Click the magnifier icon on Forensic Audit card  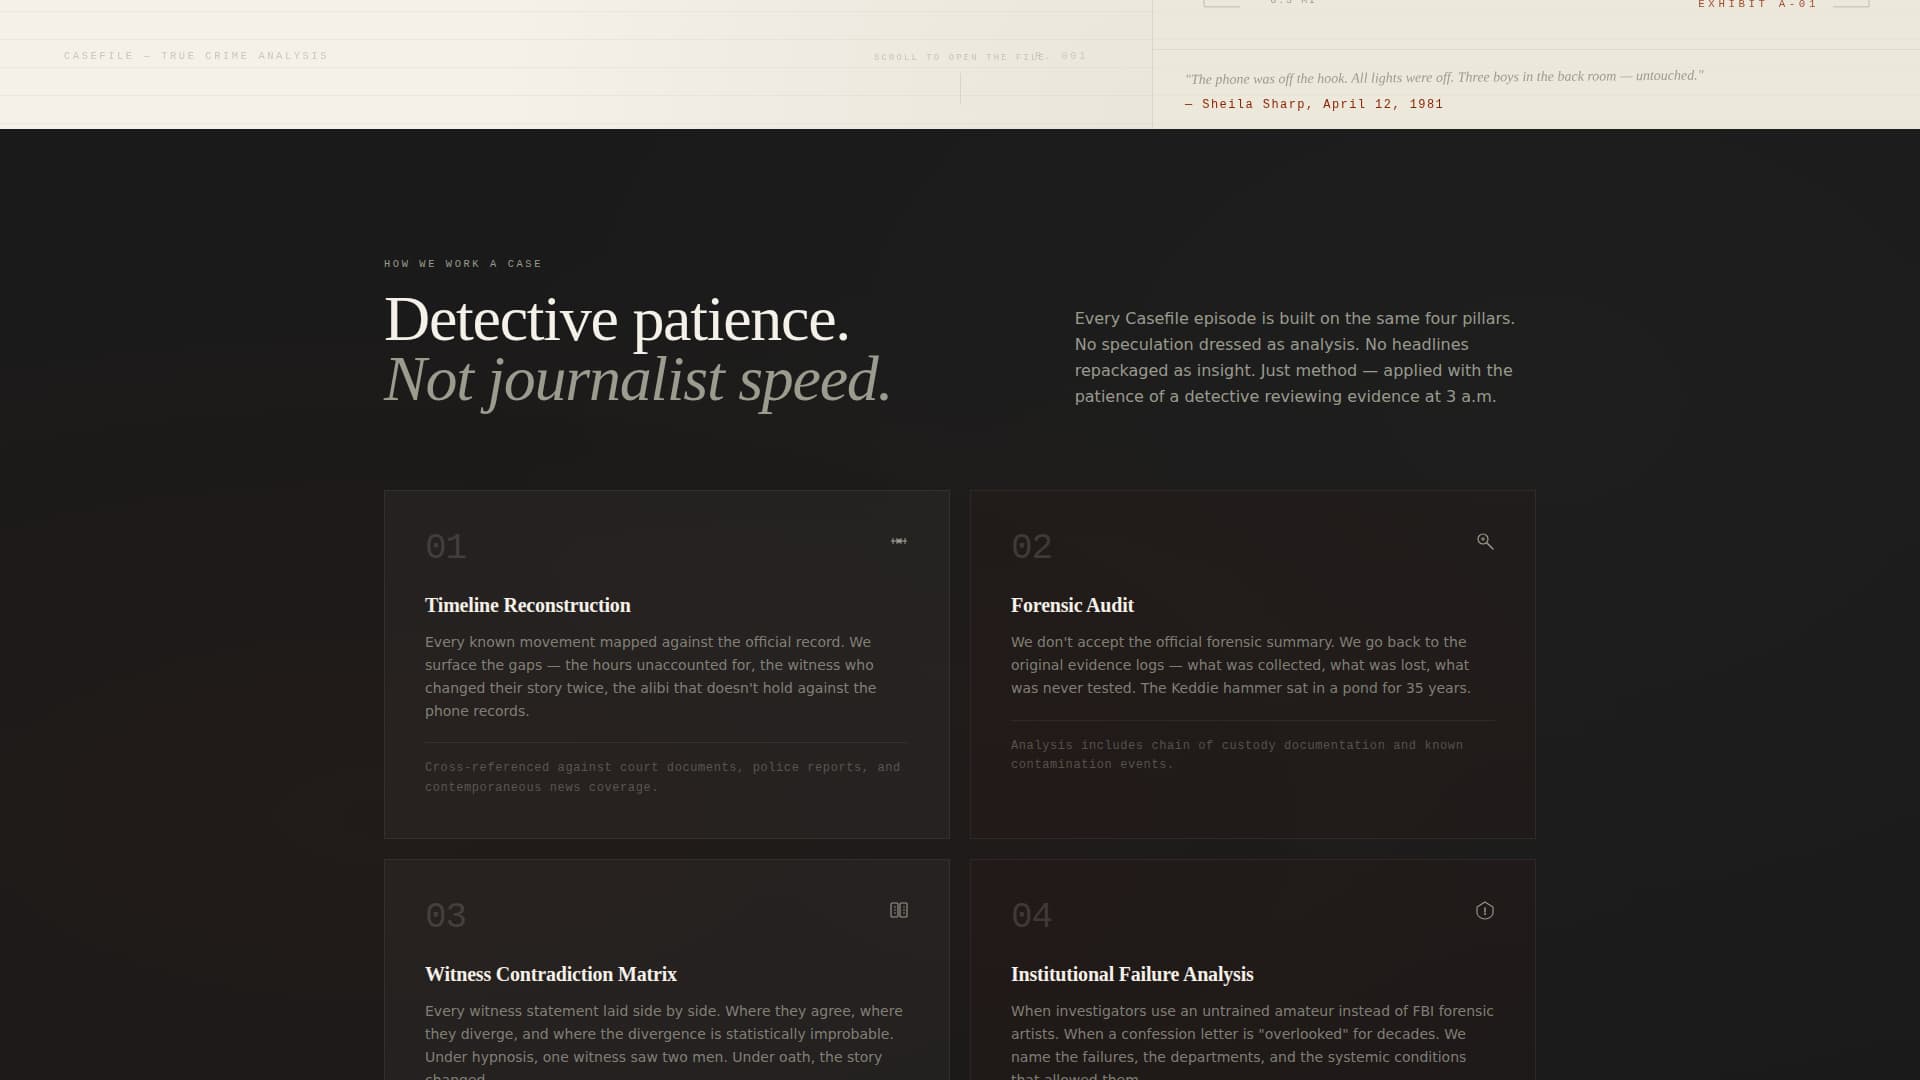[x=1485, y=541]
